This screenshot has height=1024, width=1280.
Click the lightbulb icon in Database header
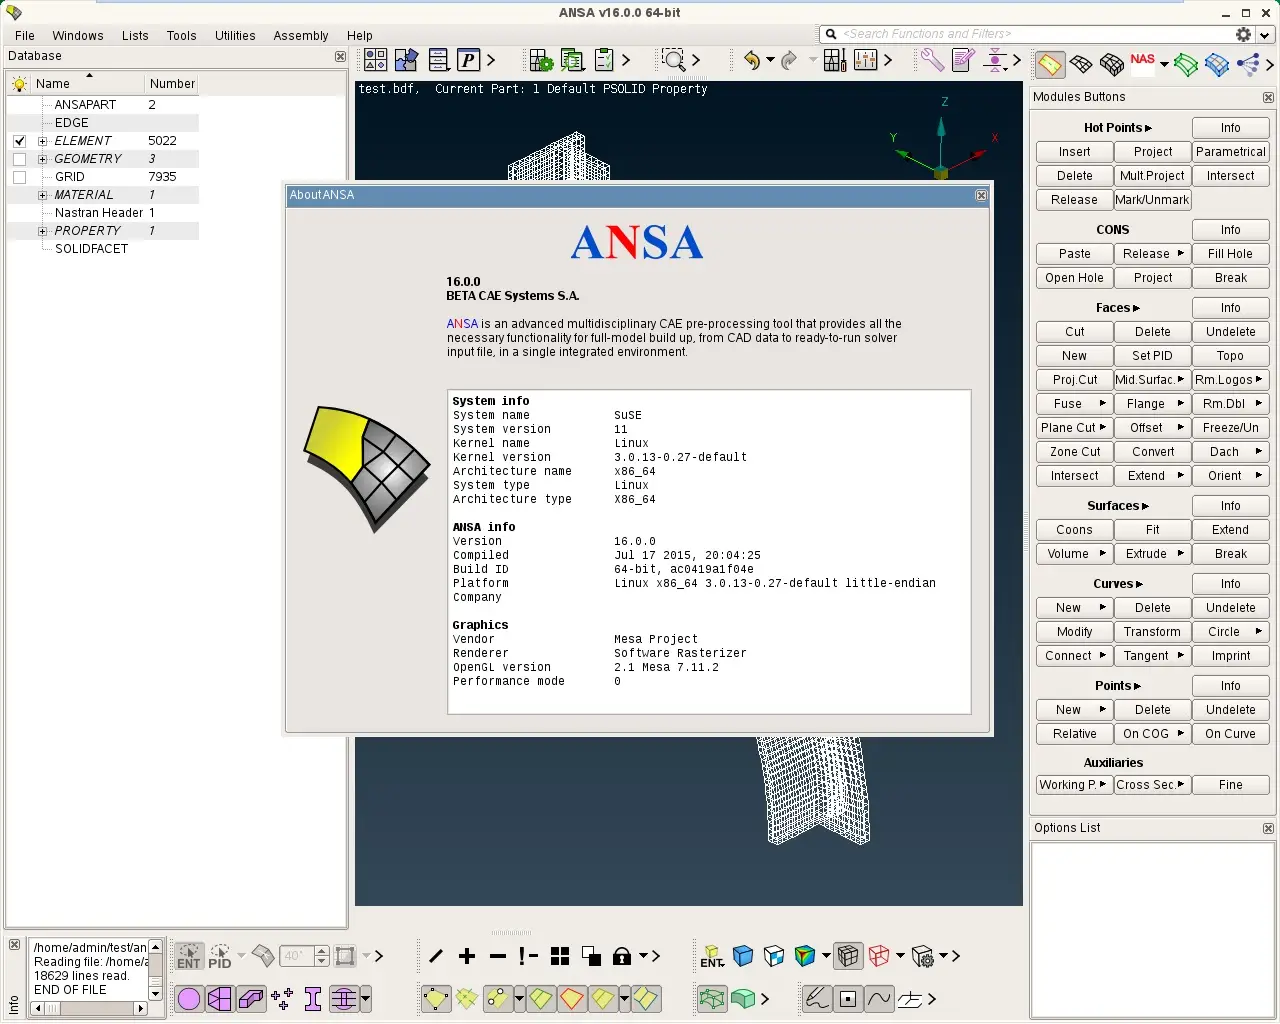tap(19, 84)
